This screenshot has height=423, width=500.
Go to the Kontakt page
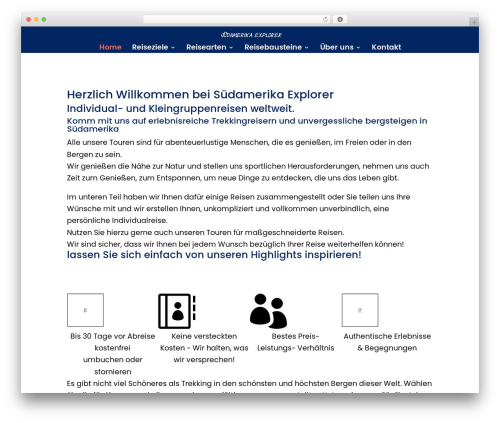click(386, 47)
